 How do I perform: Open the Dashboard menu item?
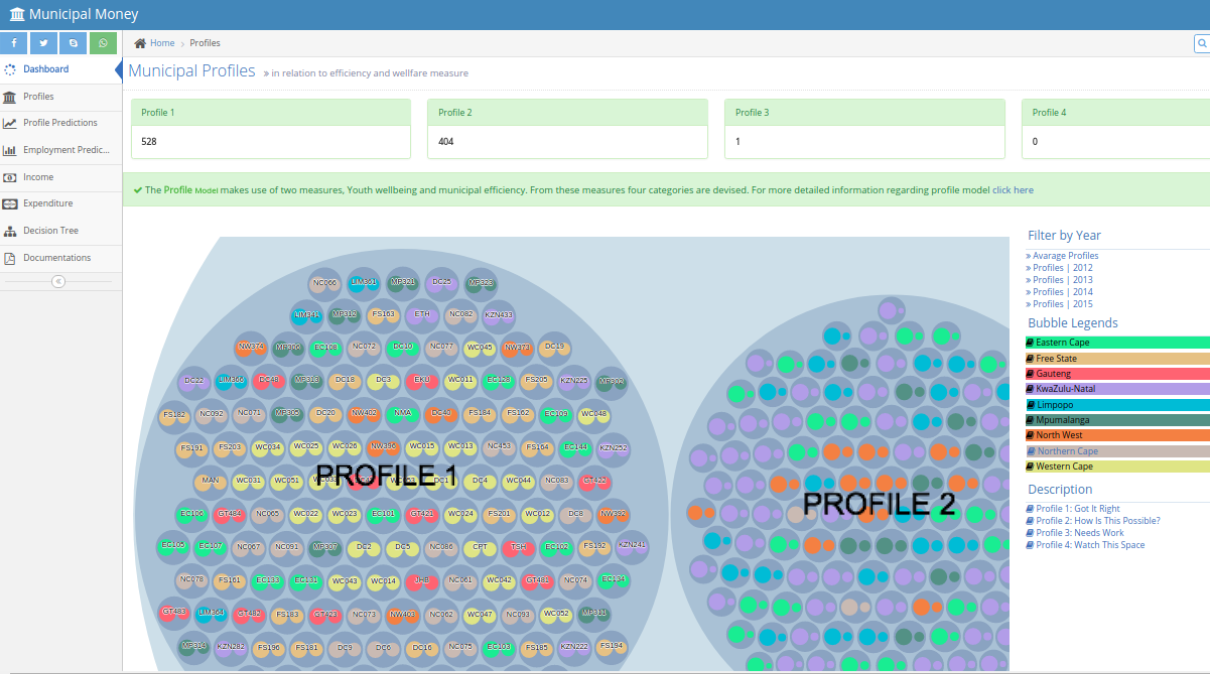point(61,69)
